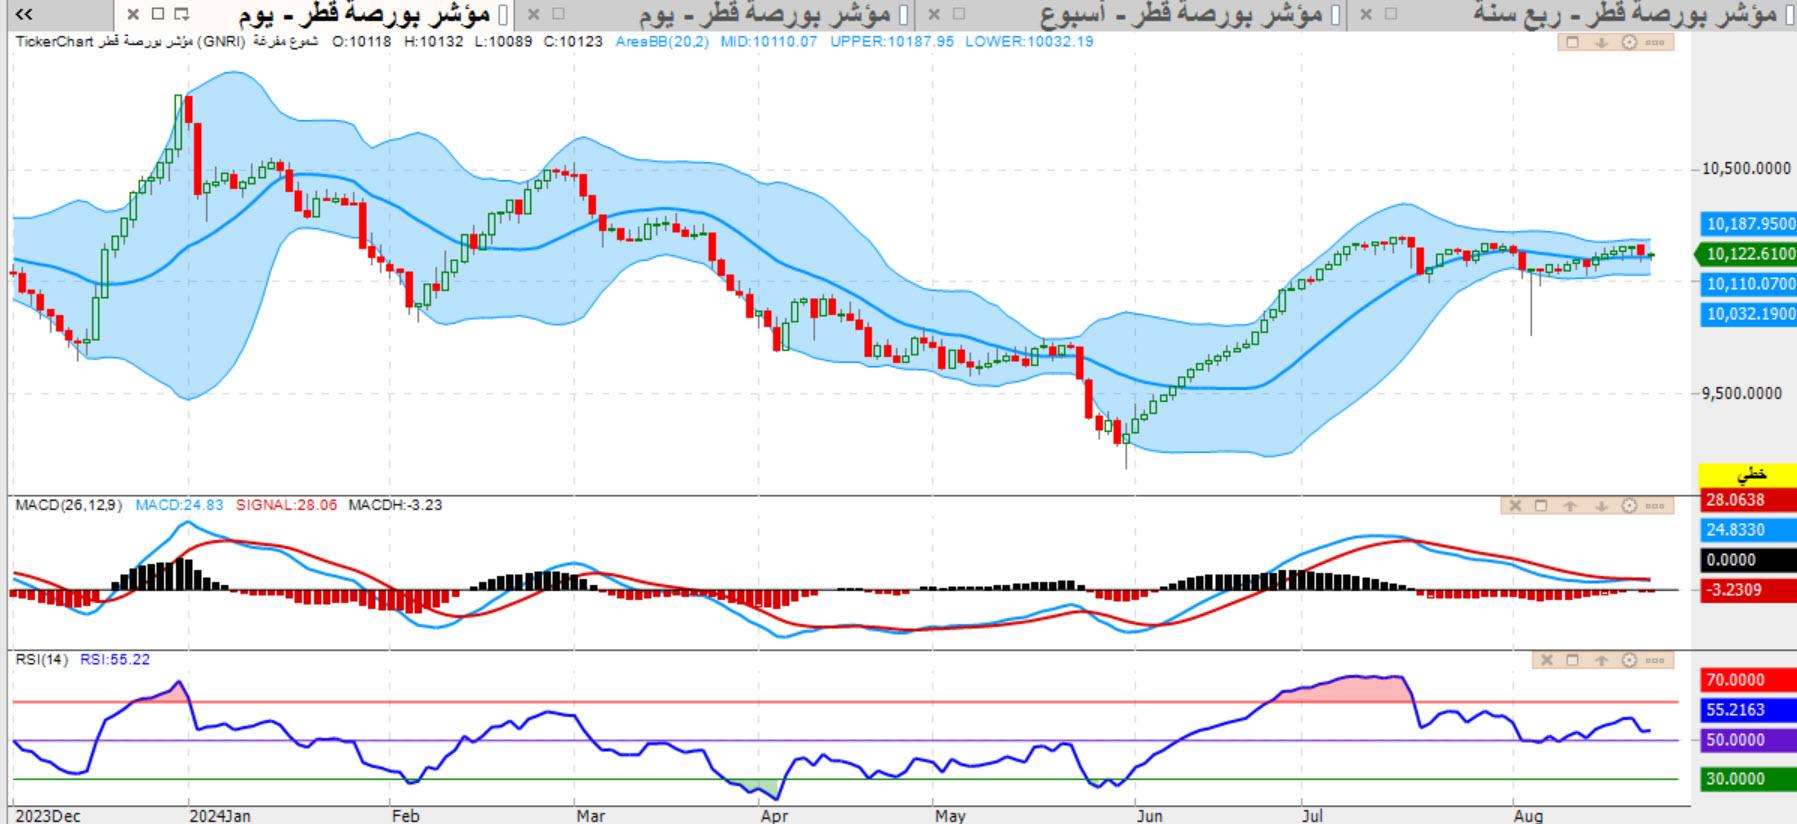This screenshot has width=1797, height=824.
Task: Close the inactive daily Qatar index tab
Action: click(533, 14)
